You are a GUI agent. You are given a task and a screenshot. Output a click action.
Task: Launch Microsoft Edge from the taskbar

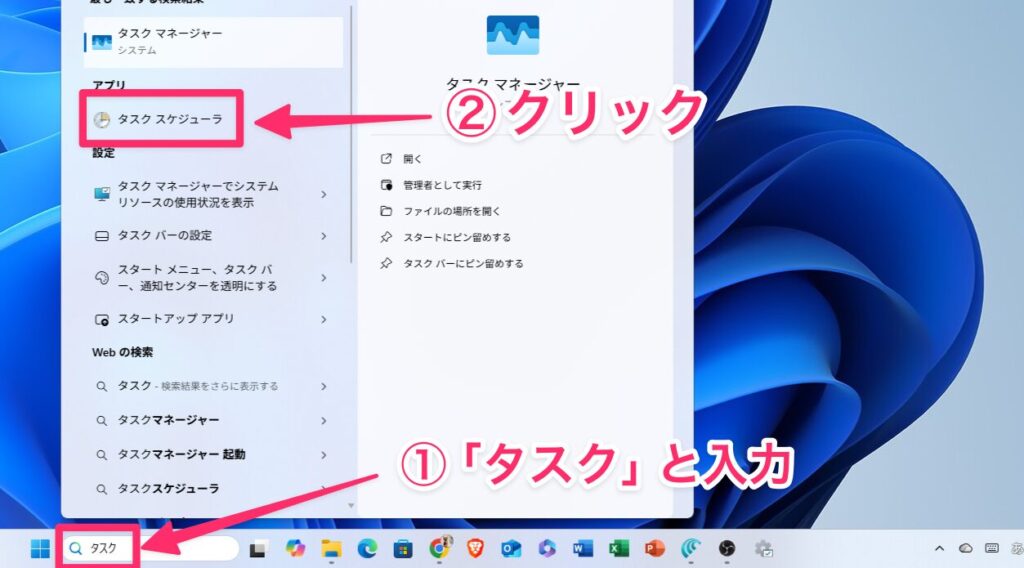[x=367, y=548]
